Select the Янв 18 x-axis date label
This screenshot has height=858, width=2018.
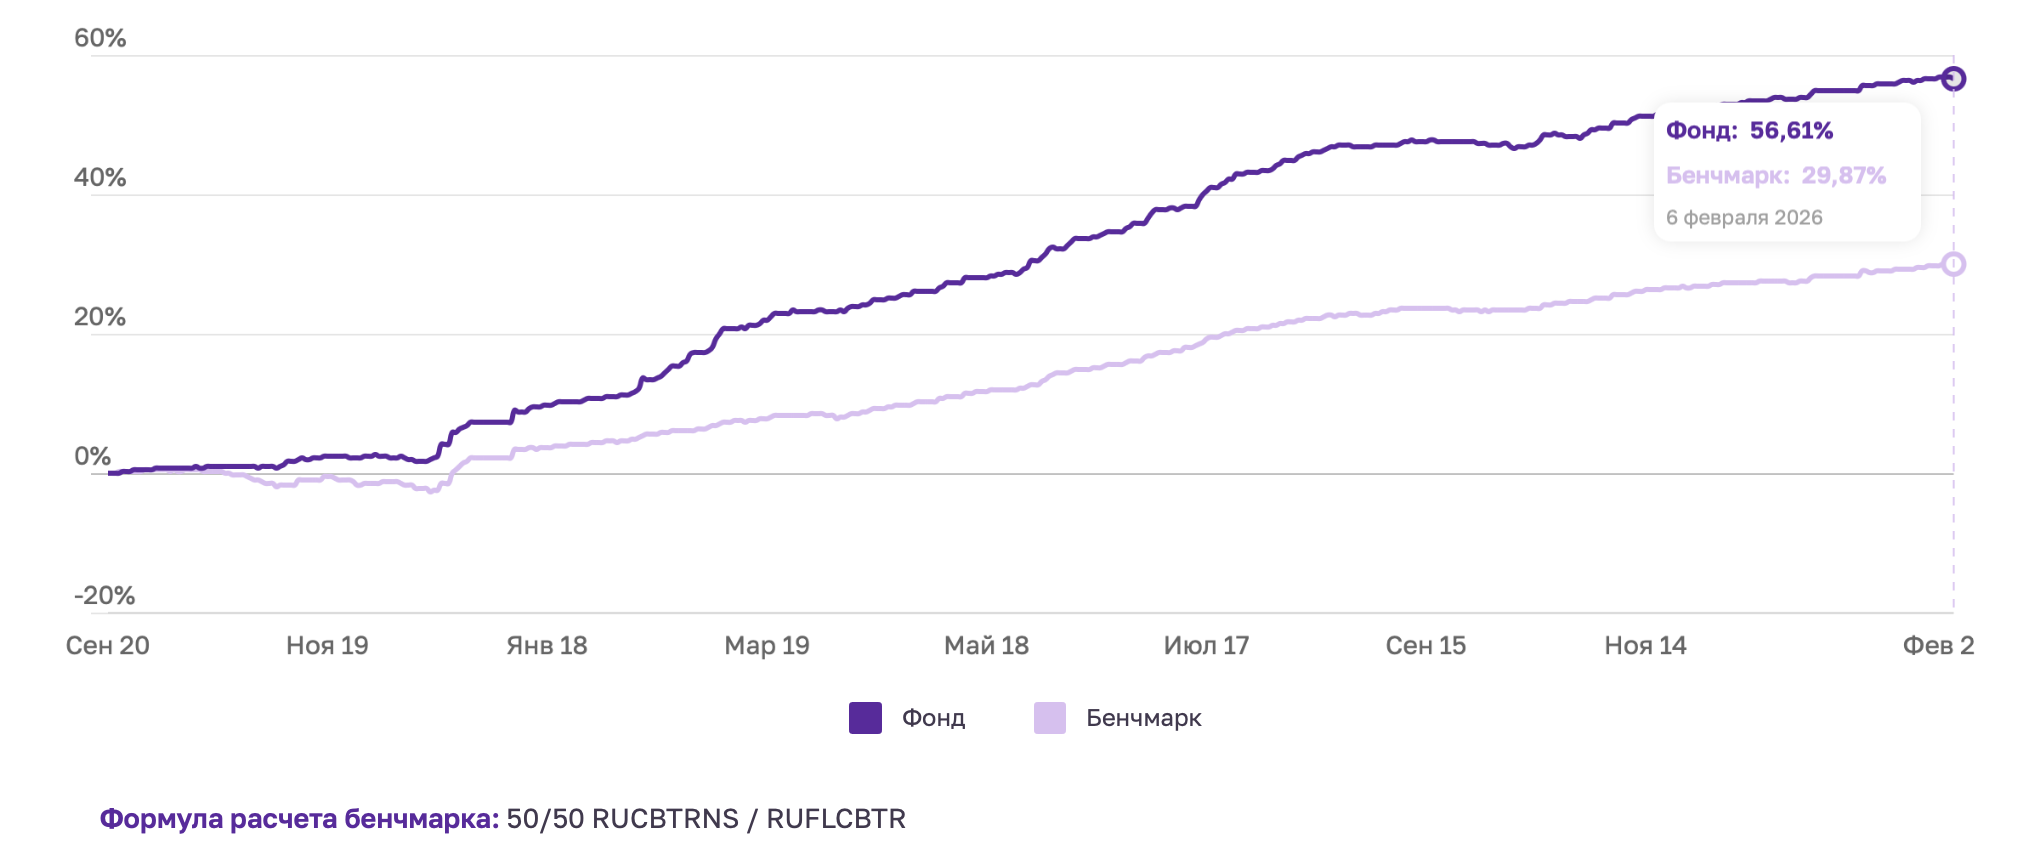pos(547,646)
